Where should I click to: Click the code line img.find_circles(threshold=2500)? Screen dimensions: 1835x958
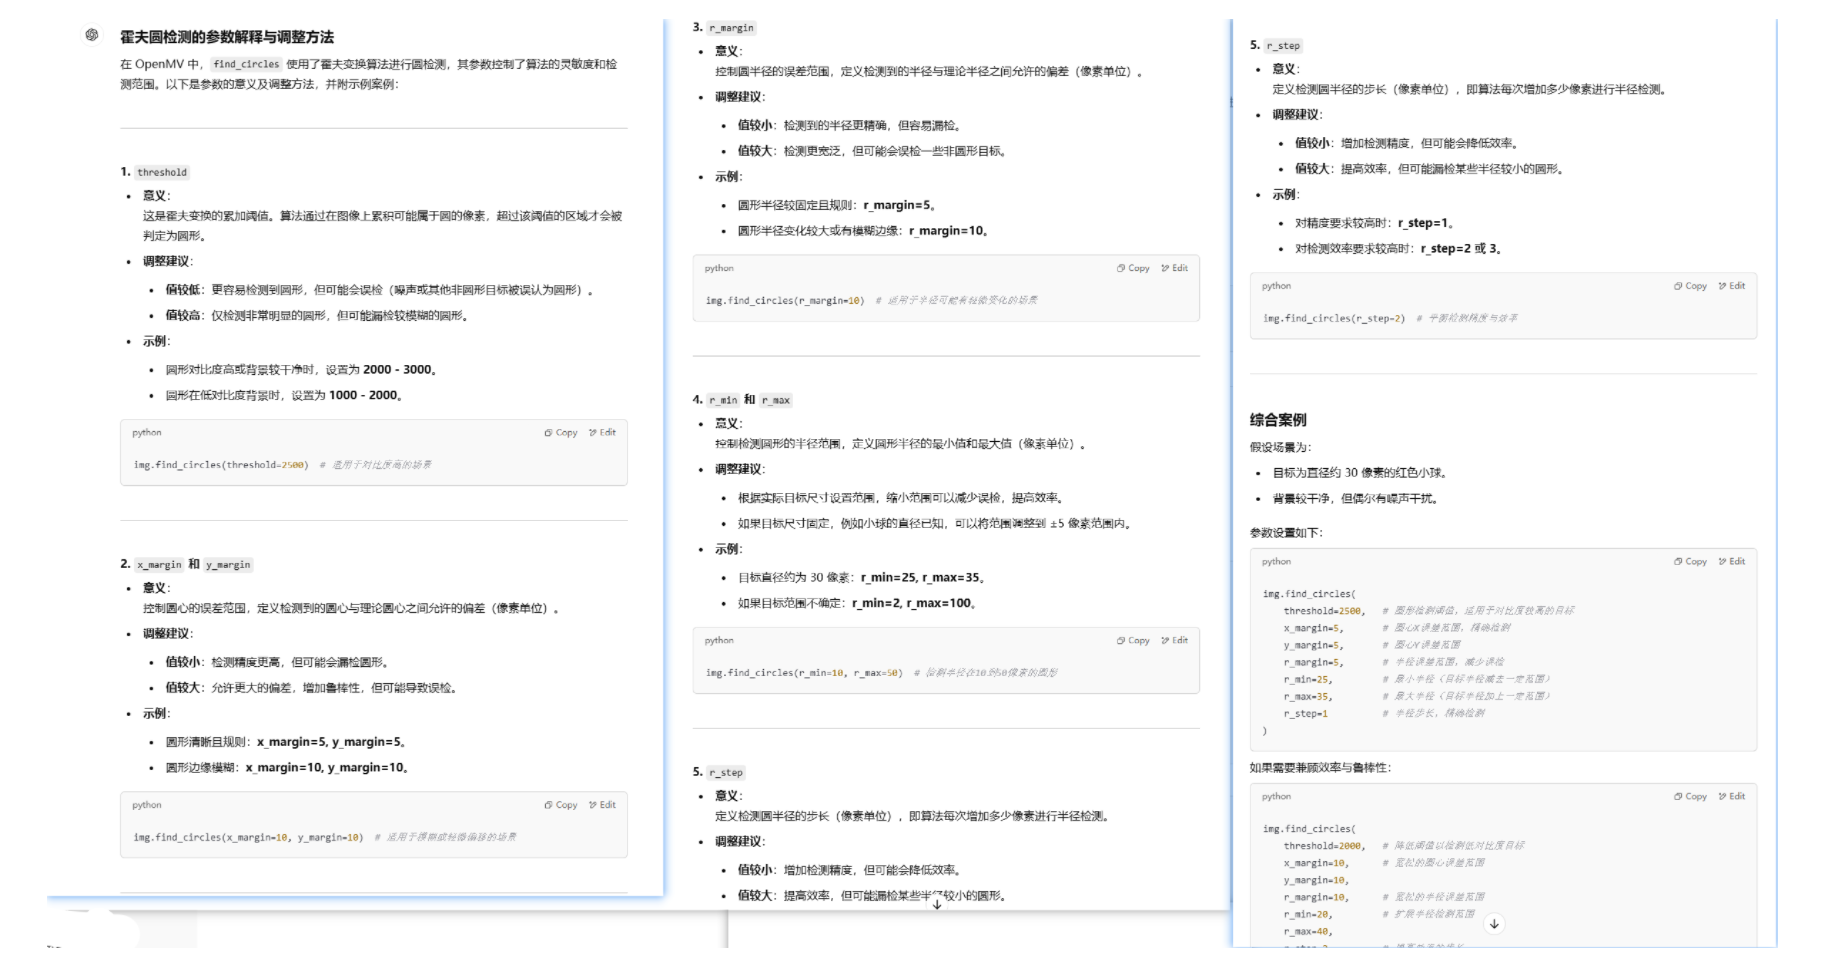tap(221, 465)
